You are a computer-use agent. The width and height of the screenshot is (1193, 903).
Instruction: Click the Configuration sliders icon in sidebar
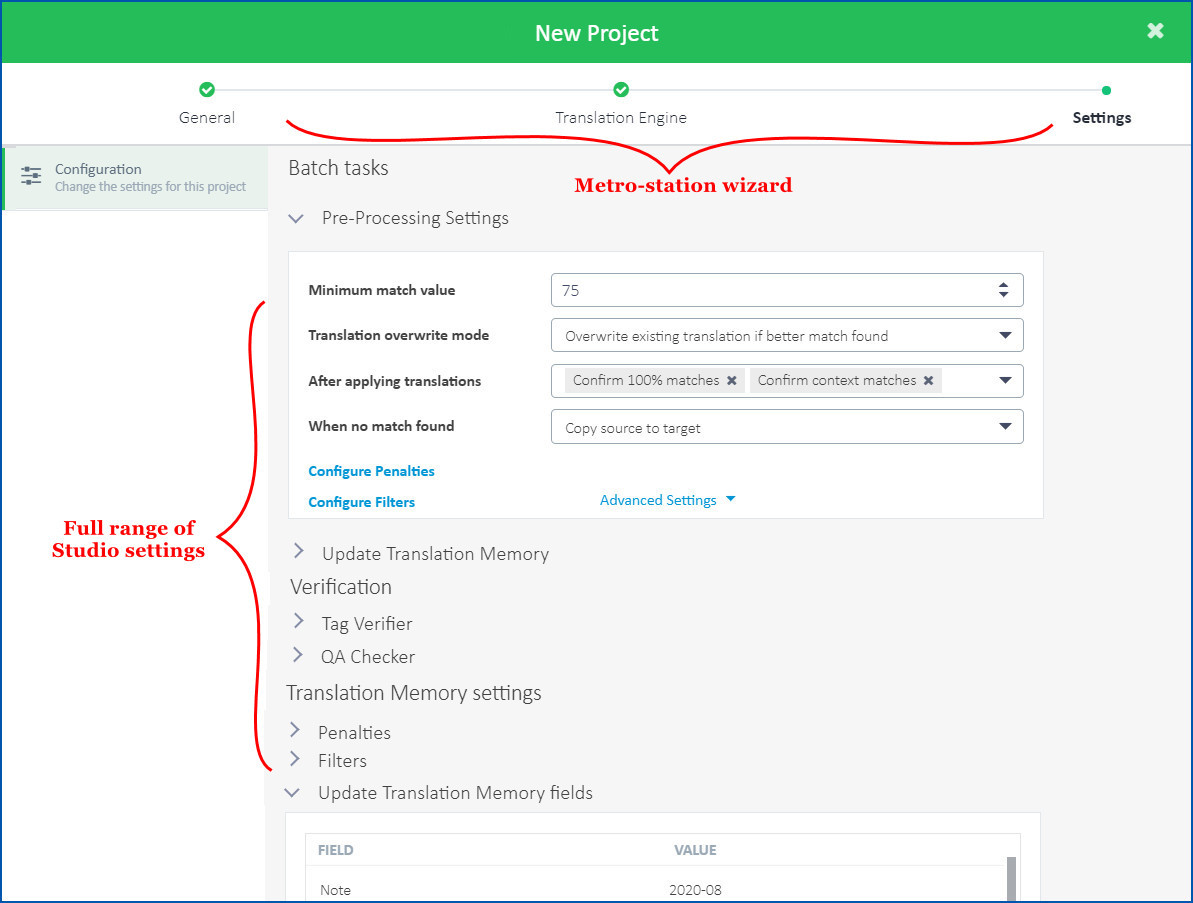tap(31, 176)
